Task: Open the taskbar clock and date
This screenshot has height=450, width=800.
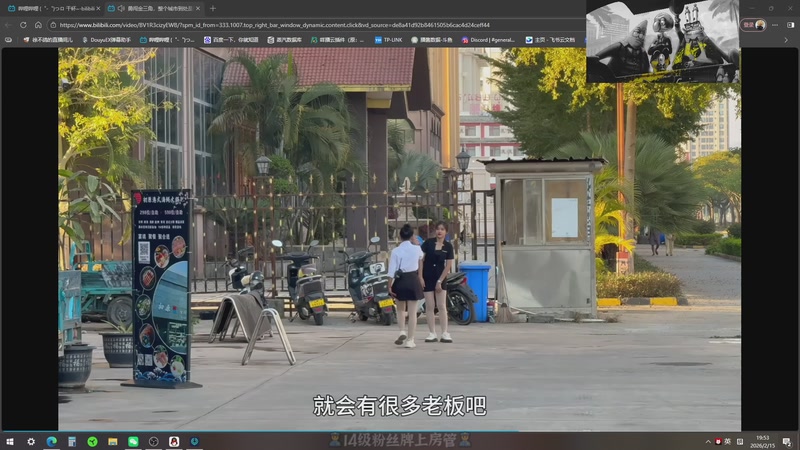Action: point(762,441)
